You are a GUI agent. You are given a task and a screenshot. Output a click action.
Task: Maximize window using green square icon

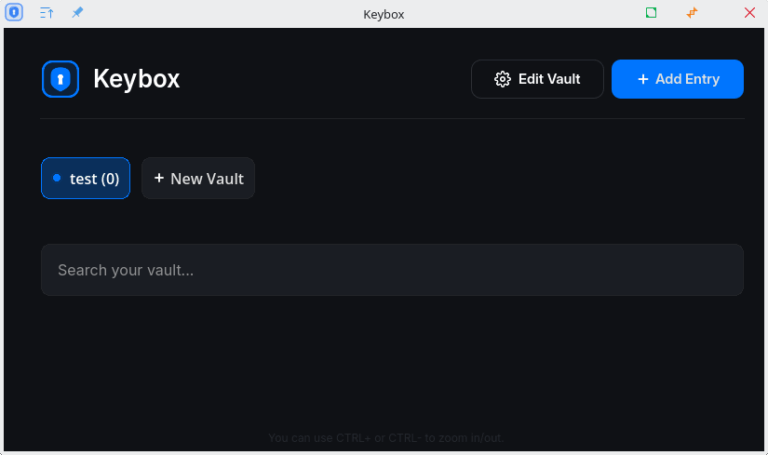click(651, 13)
